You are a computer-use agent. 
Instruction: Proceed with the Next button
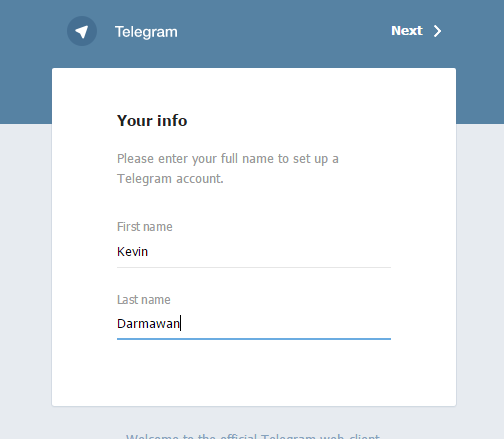point(416,31)
